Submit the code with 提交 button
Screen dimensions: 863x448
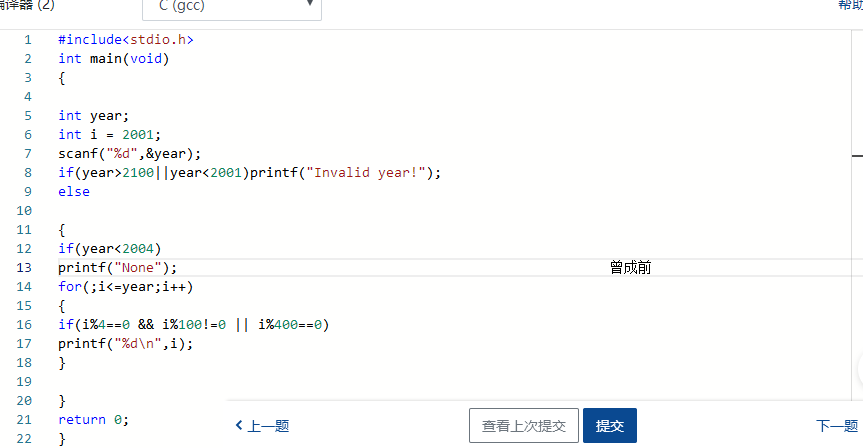coord(609,426)
